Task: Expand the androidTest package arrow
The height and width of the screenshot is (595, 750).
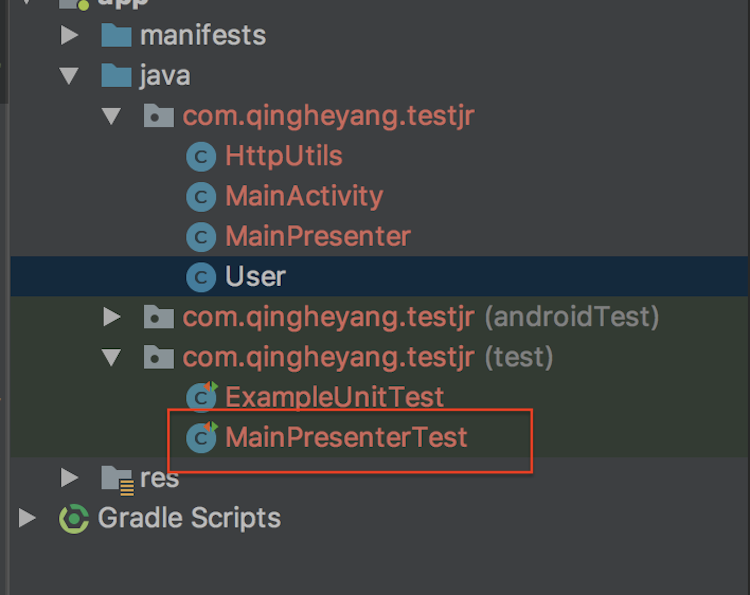Action: 111,317
